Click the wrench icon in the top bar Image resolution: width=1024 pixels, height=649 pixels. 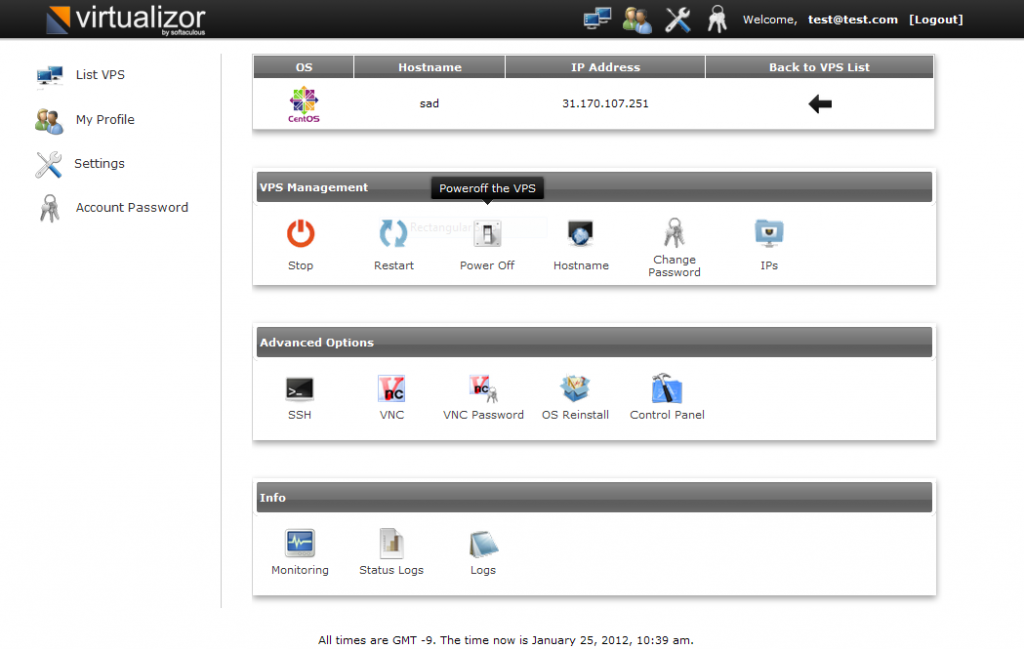click(677, 19)
